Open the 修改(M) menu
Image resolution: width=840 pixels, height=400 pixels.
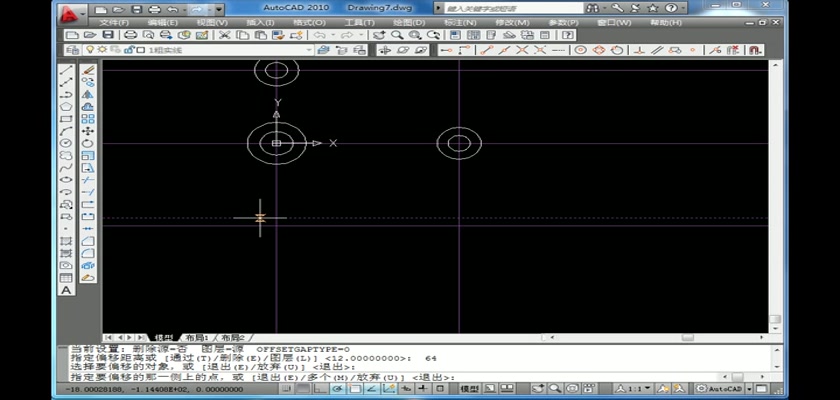(x=512, y=21)
